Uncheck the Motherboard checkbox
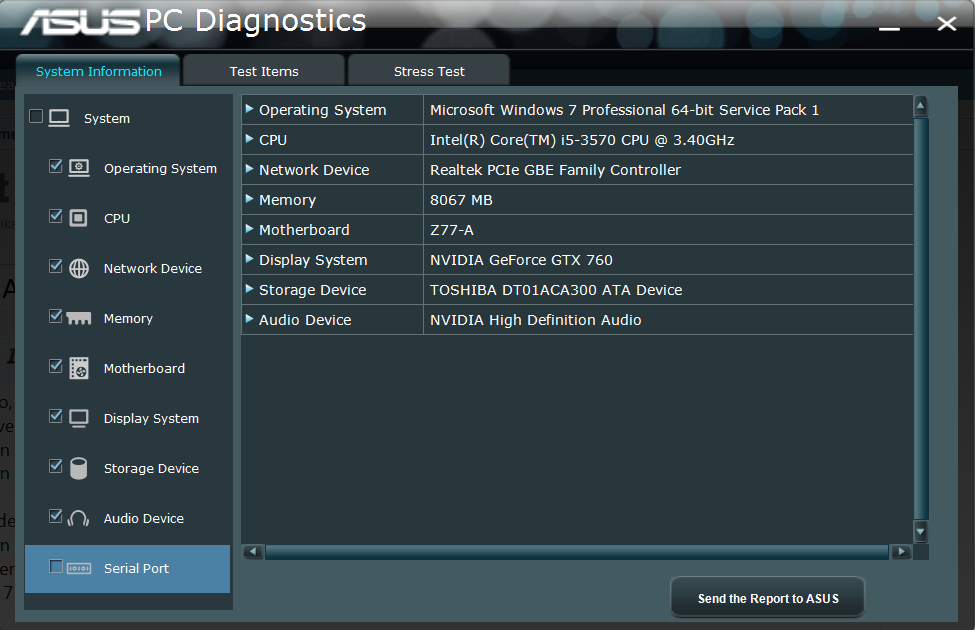 coord(56,366)
